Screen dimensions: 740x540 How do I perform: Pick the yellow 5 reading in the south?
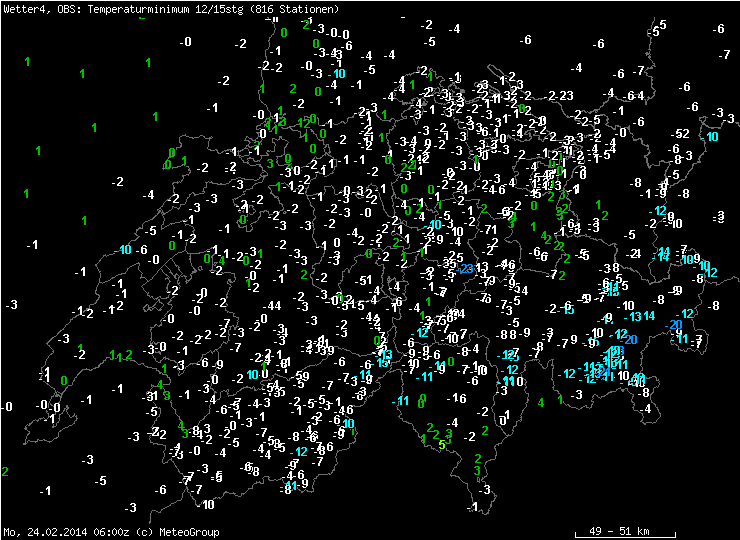point(442,443)
